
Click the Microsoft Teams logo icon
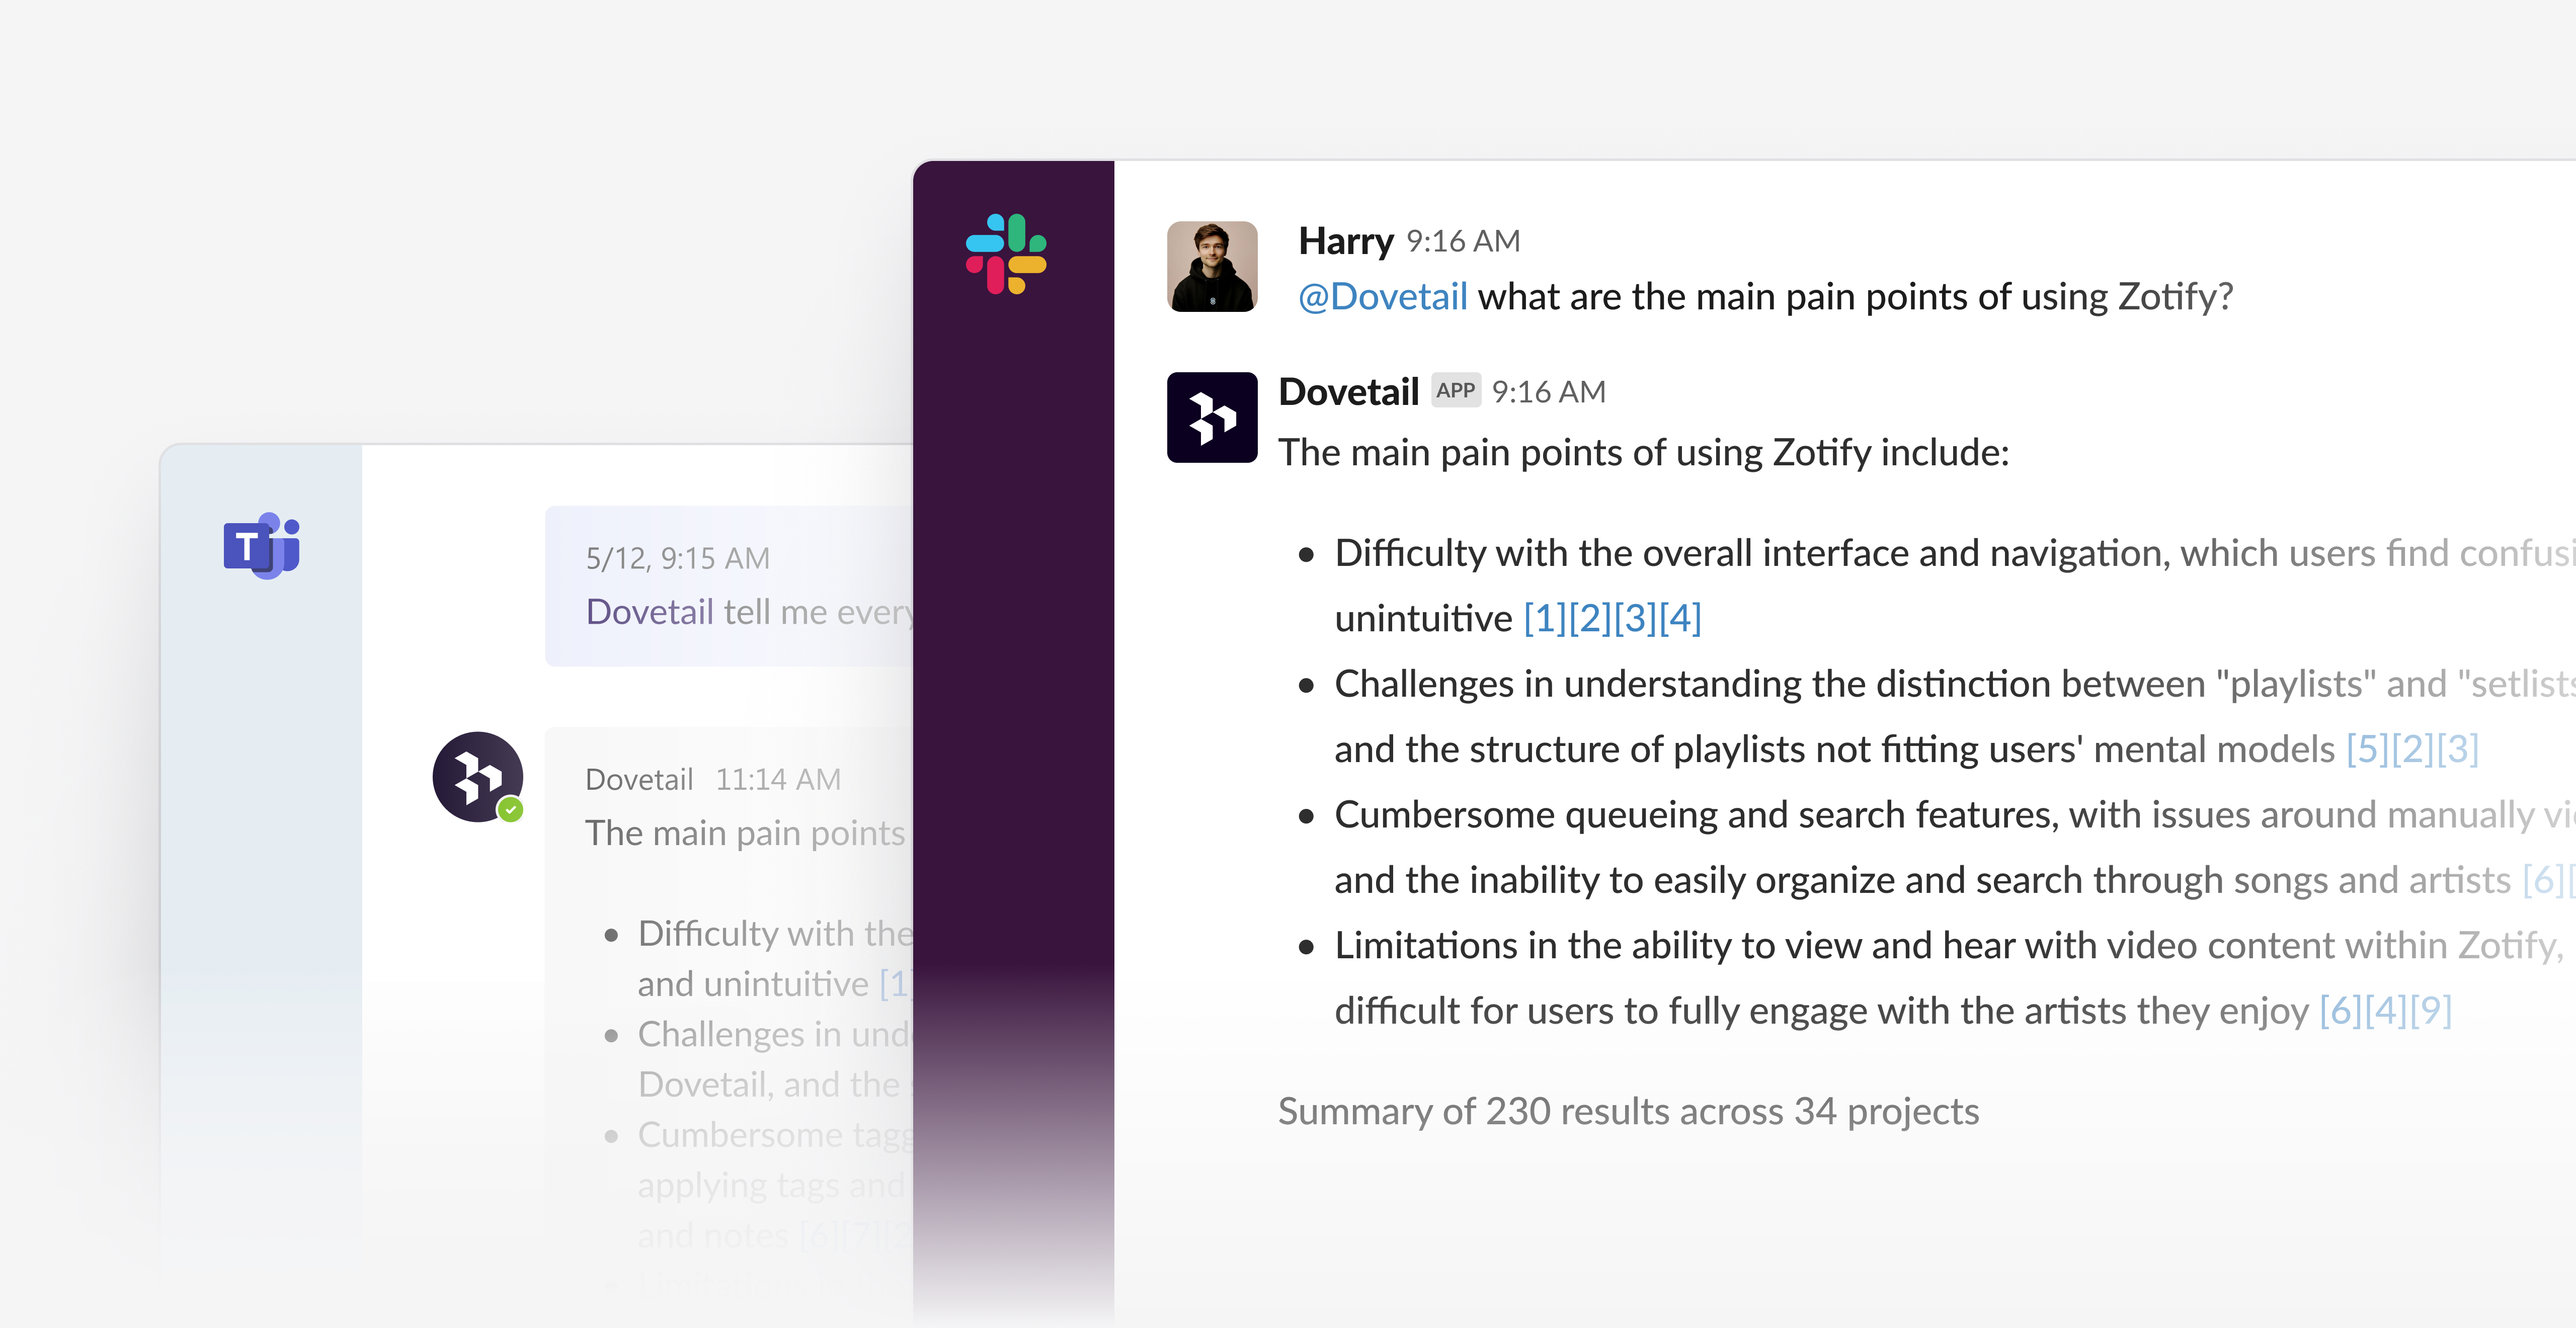261,546
